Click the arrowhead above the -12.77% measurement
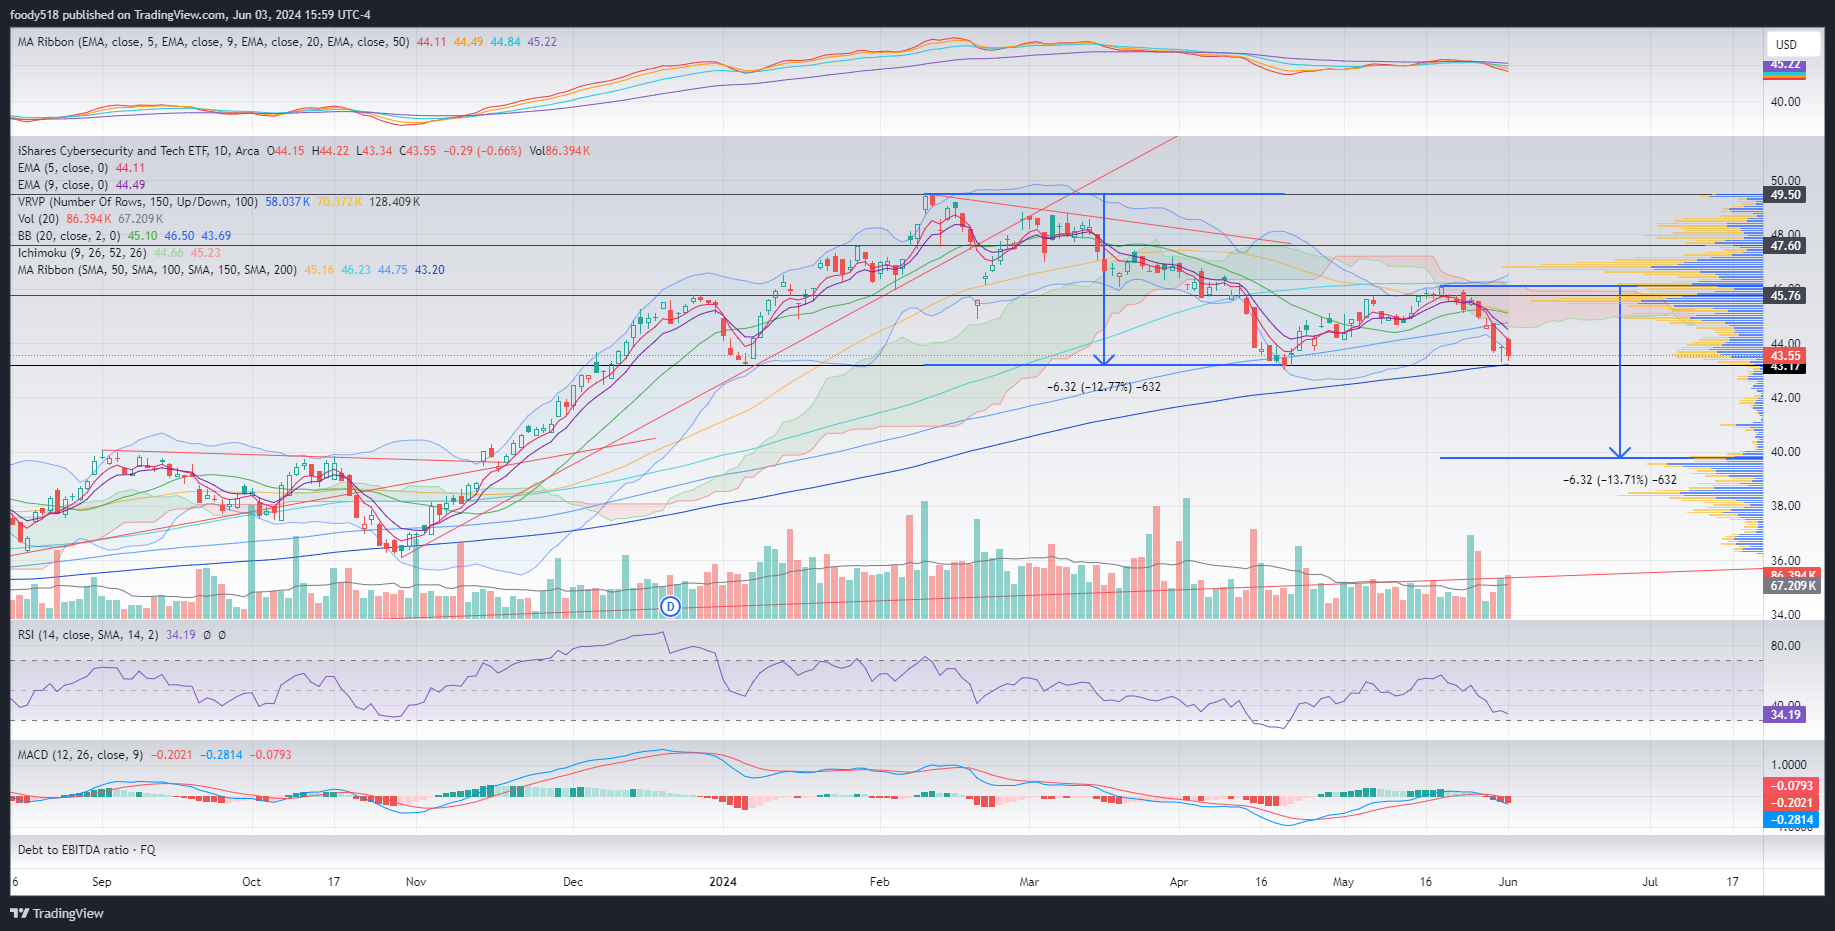The width and height of the screenshot is (1835, 931). tap(1103, 358)
